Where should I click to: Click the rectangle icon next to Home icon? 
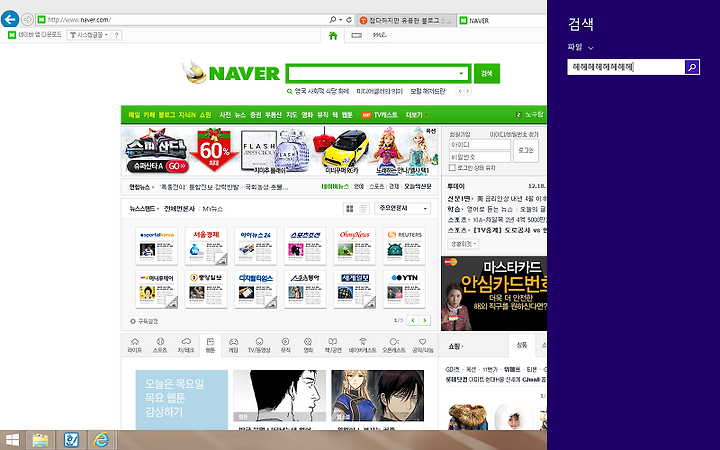pyautogui.click(x=356, y=35)
